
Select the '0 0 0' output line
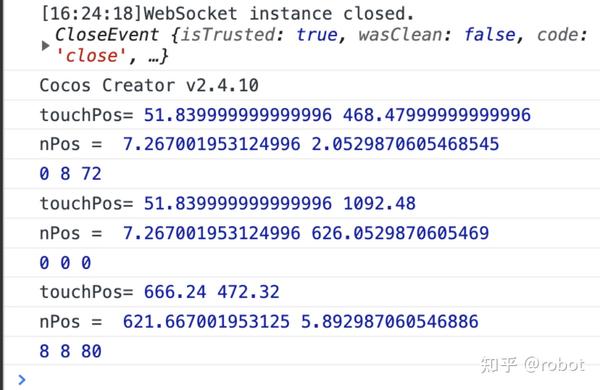65,263
